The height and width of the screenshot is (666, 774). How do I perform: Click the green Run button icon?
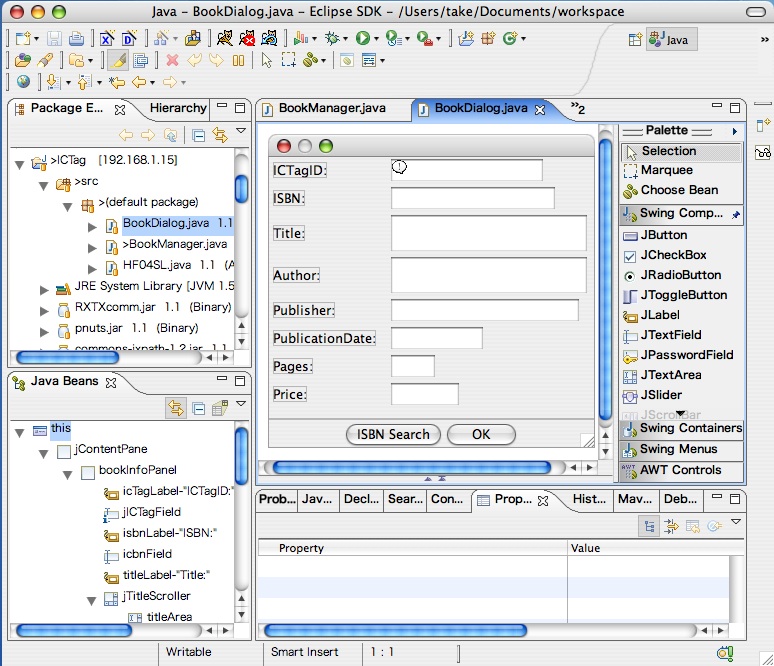pos(363,39)
